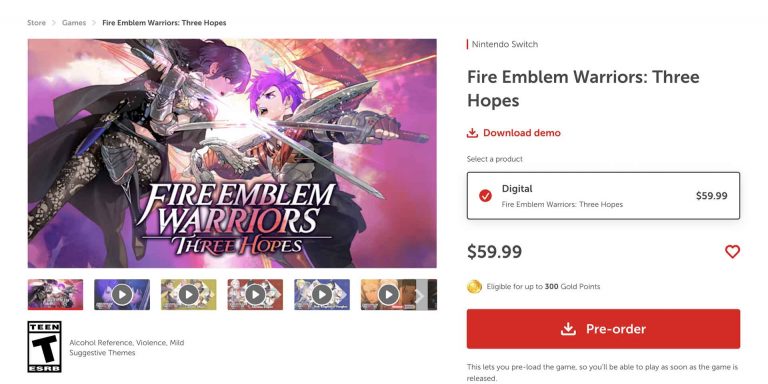
Task: Select the first key art thumbnail
Action: [x=55, y=294]
